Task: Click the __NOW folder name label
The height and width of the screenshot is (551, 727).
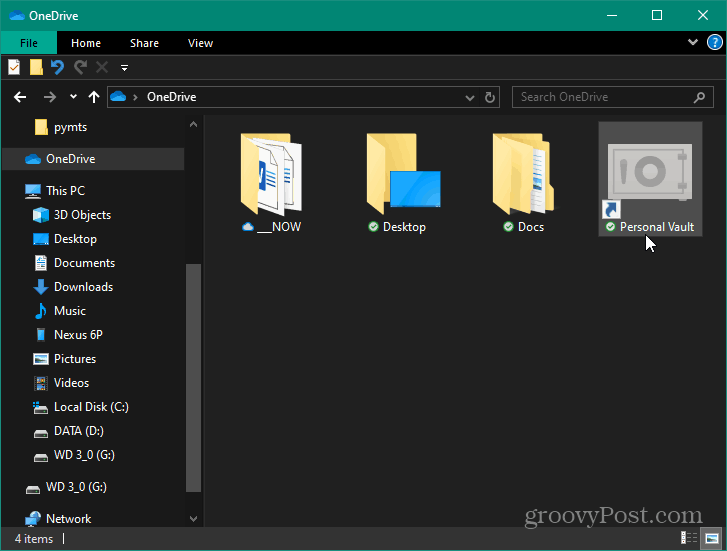Action: pyautogui.click(x=279, y=227)
